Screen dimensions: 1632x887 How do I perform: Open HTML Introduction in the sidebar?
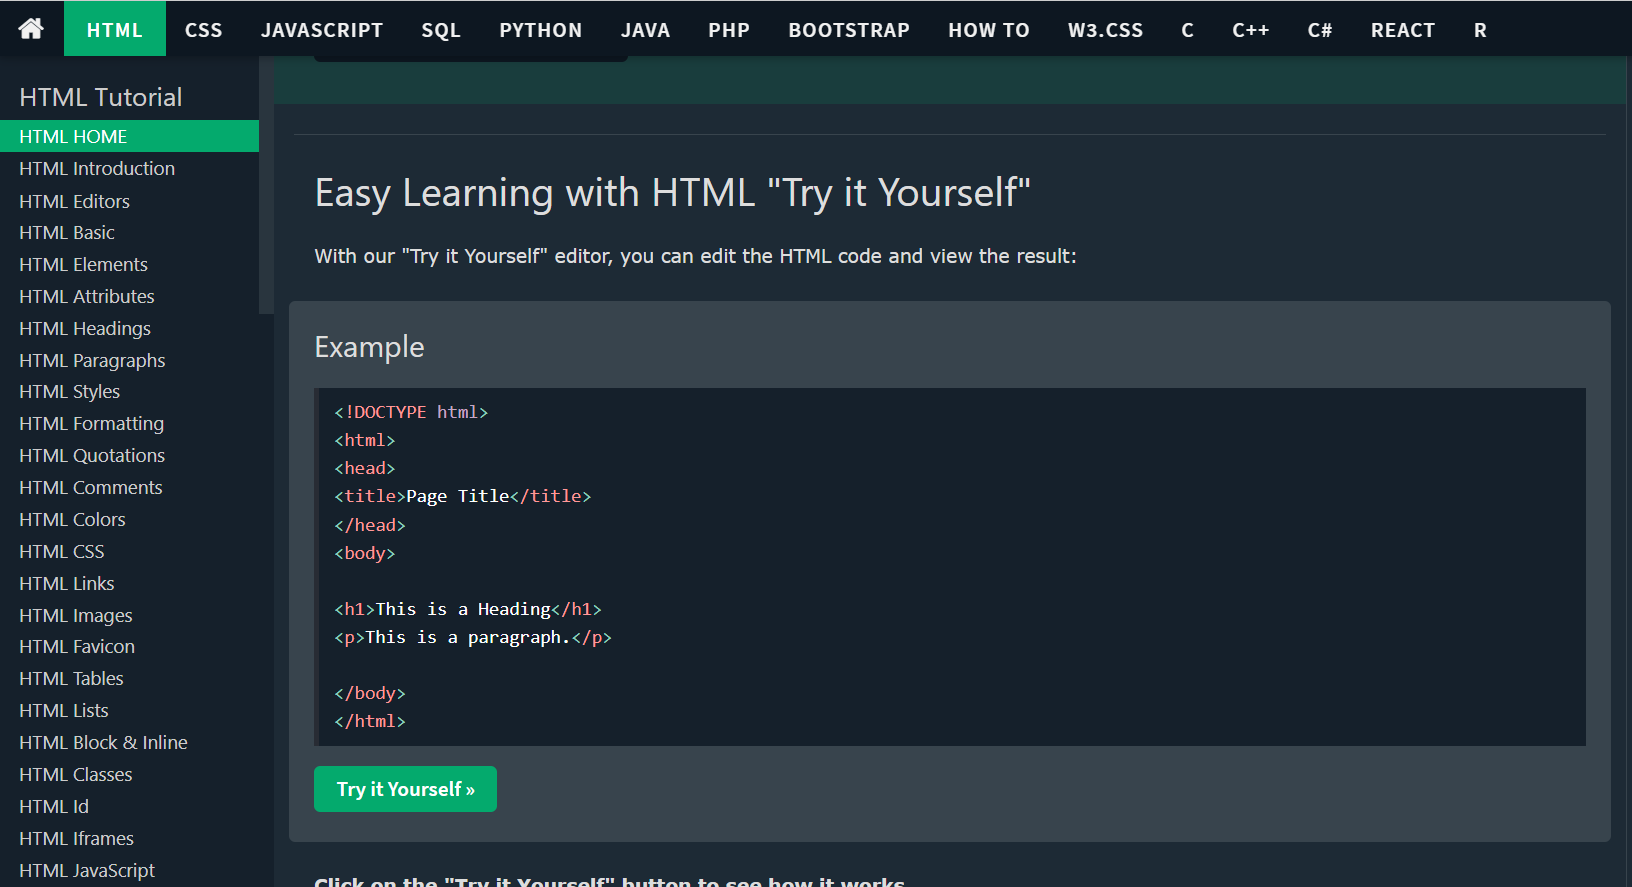click(129, 168)
